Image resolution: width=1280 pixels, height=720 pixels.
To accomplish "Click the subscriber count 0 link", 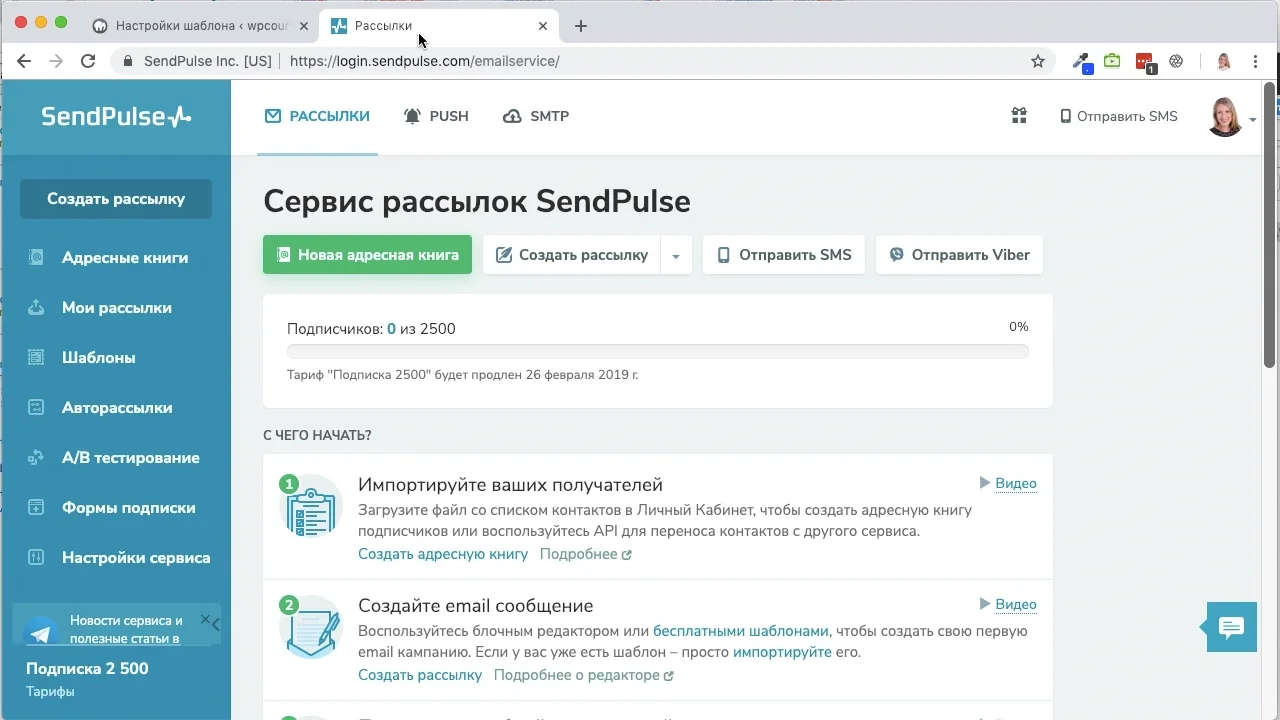I will (391, 329).
